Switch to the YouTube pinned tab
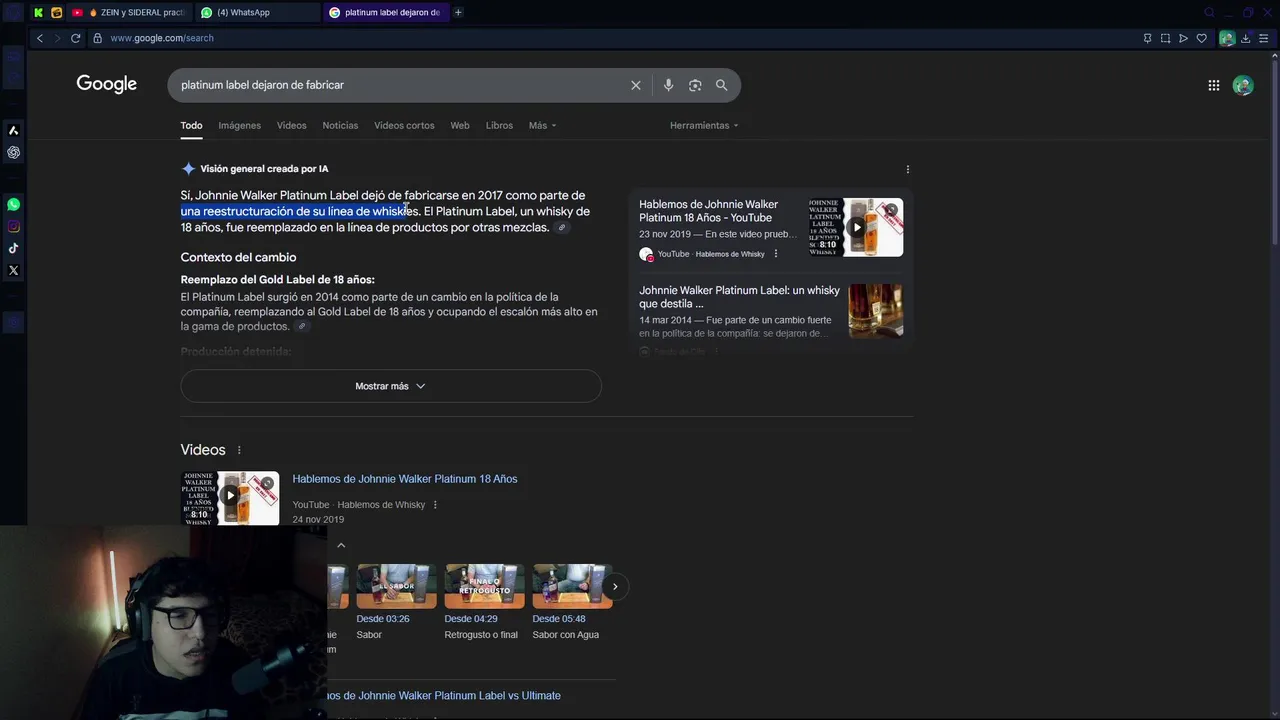 pos(76,13)
